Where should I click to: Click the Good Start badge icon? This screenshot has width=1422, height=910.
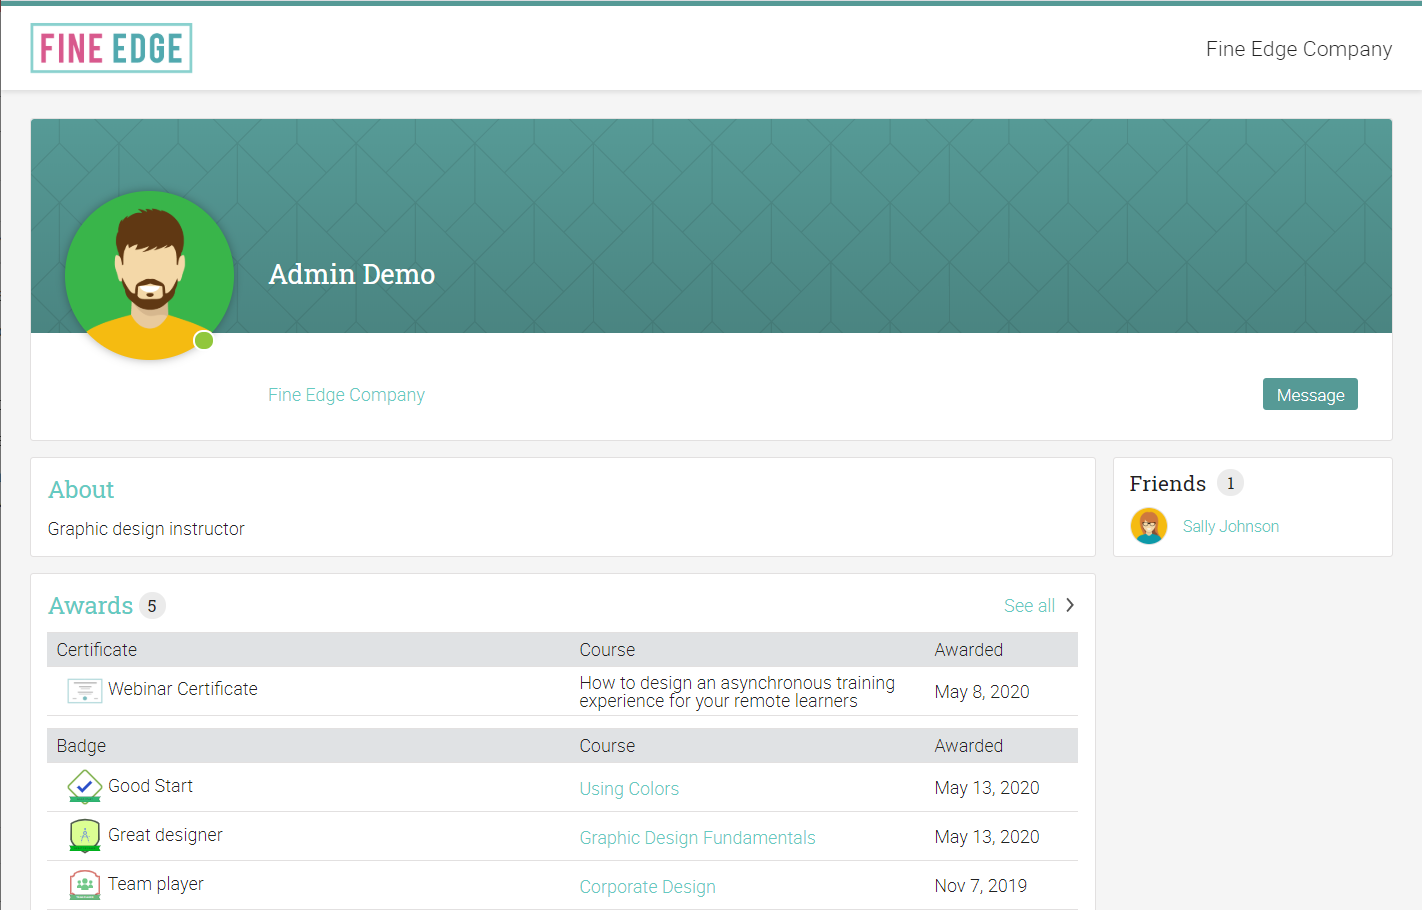coord(84,787)
